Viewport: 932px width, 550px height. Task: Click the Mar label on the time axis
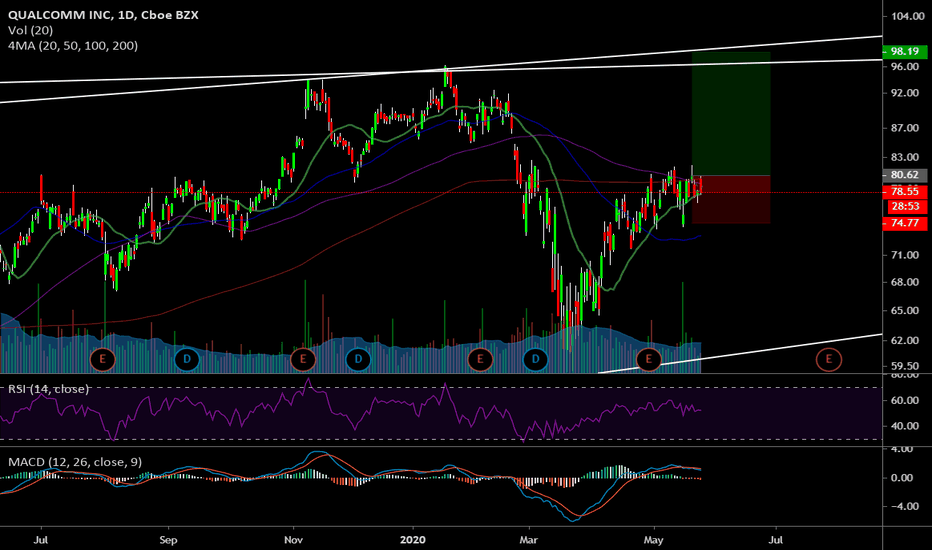528,540
